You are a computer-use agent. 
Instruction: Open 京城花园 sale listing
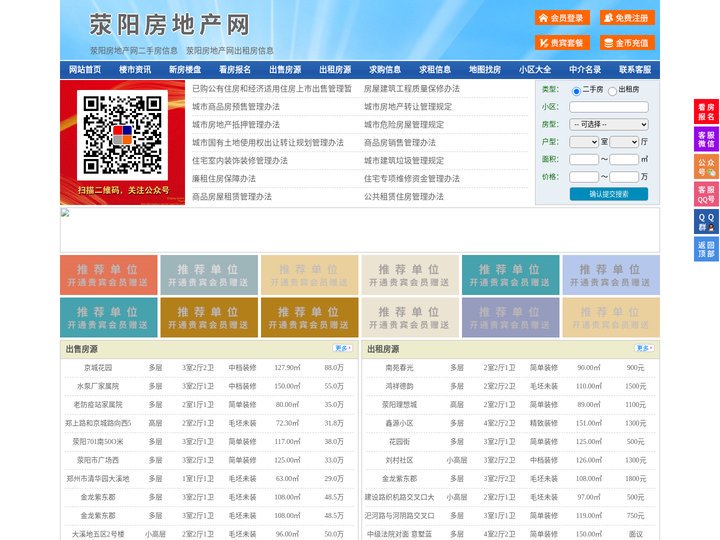pos(98,368)
